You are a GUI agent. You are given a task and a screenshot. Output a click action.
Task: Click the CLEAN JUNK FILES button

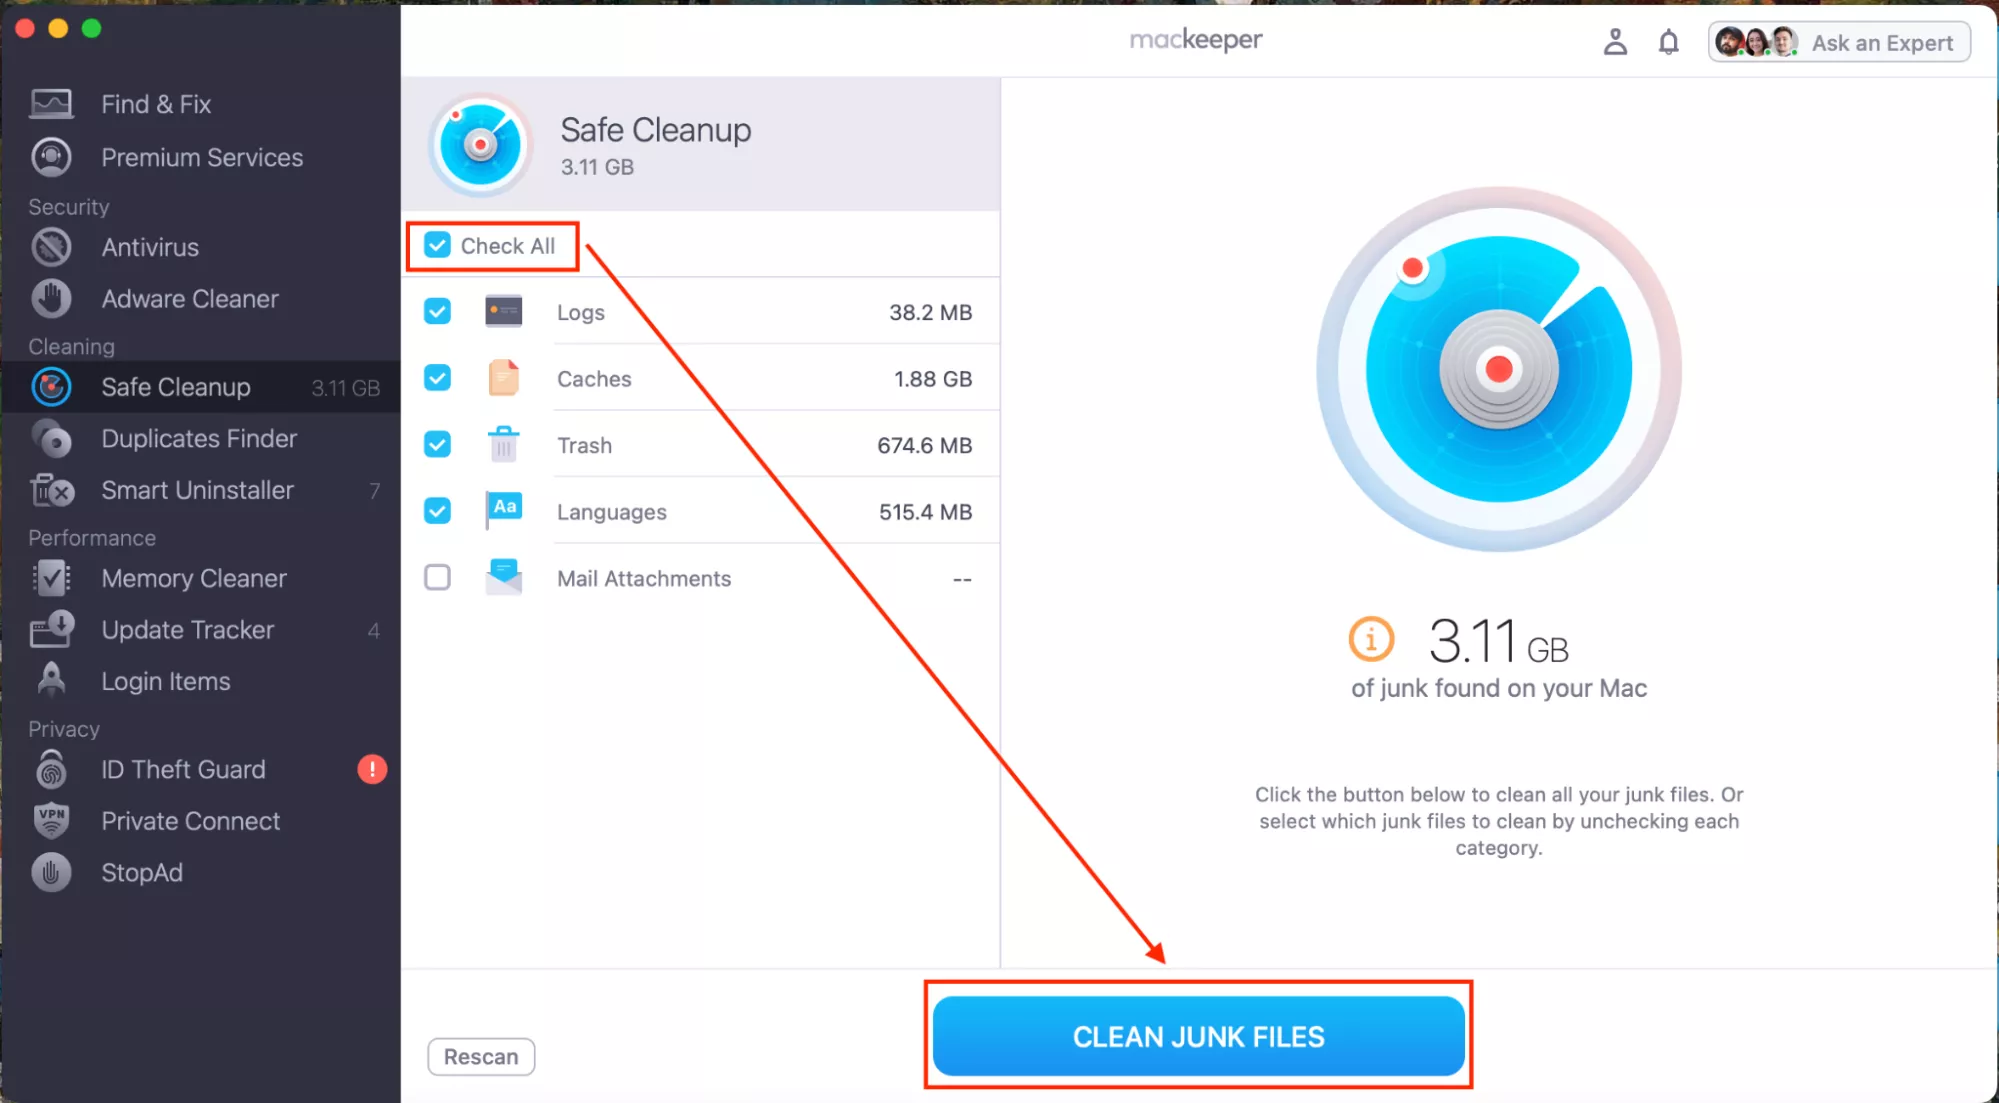(1198, 1036)
